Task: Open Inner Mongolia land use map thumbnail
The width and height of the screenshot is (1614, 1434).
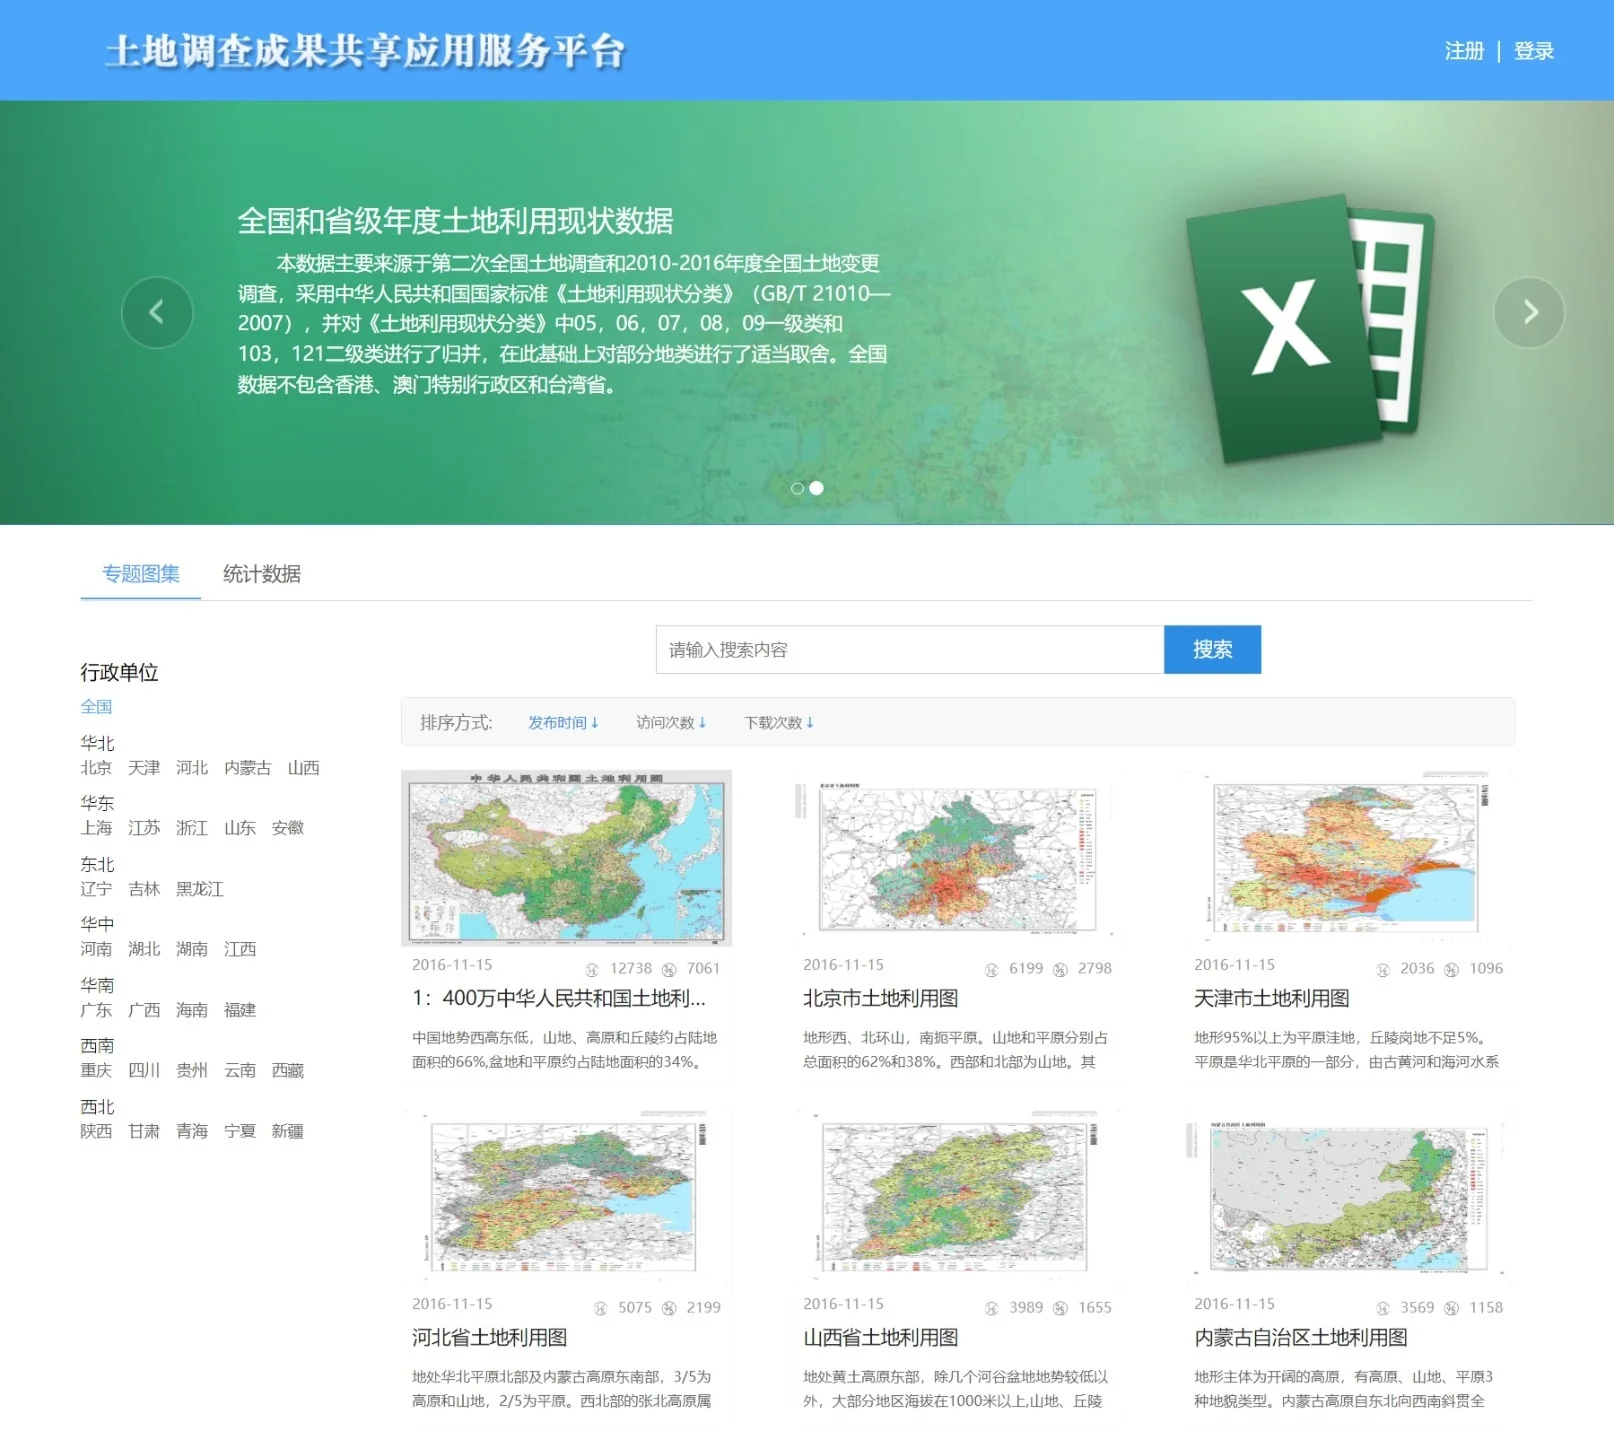Action: click(x=1348, y=1197)
